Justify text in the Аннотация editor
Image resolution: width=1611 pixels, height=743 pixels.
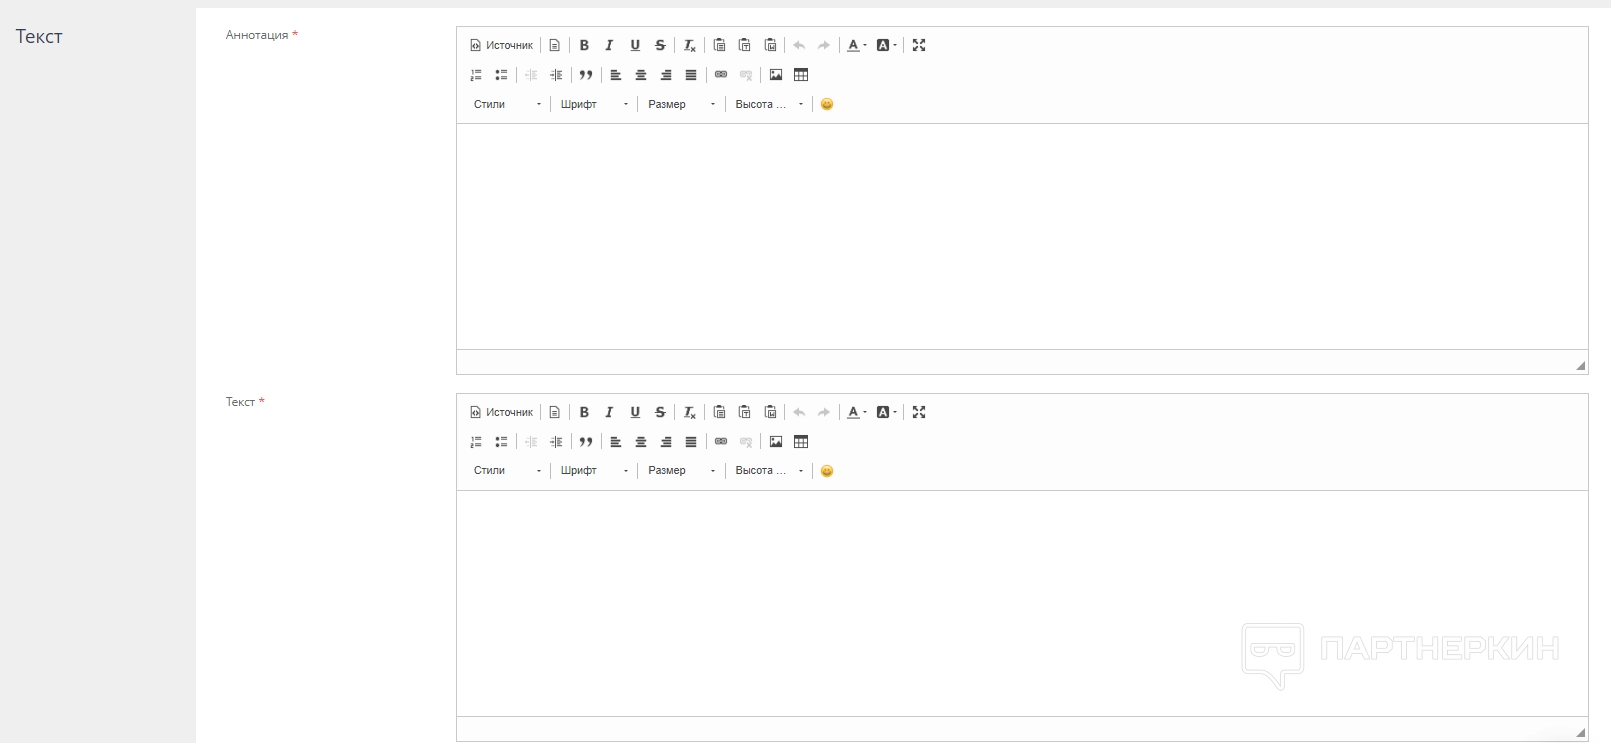pyautogui.click(x=691, y=75)
